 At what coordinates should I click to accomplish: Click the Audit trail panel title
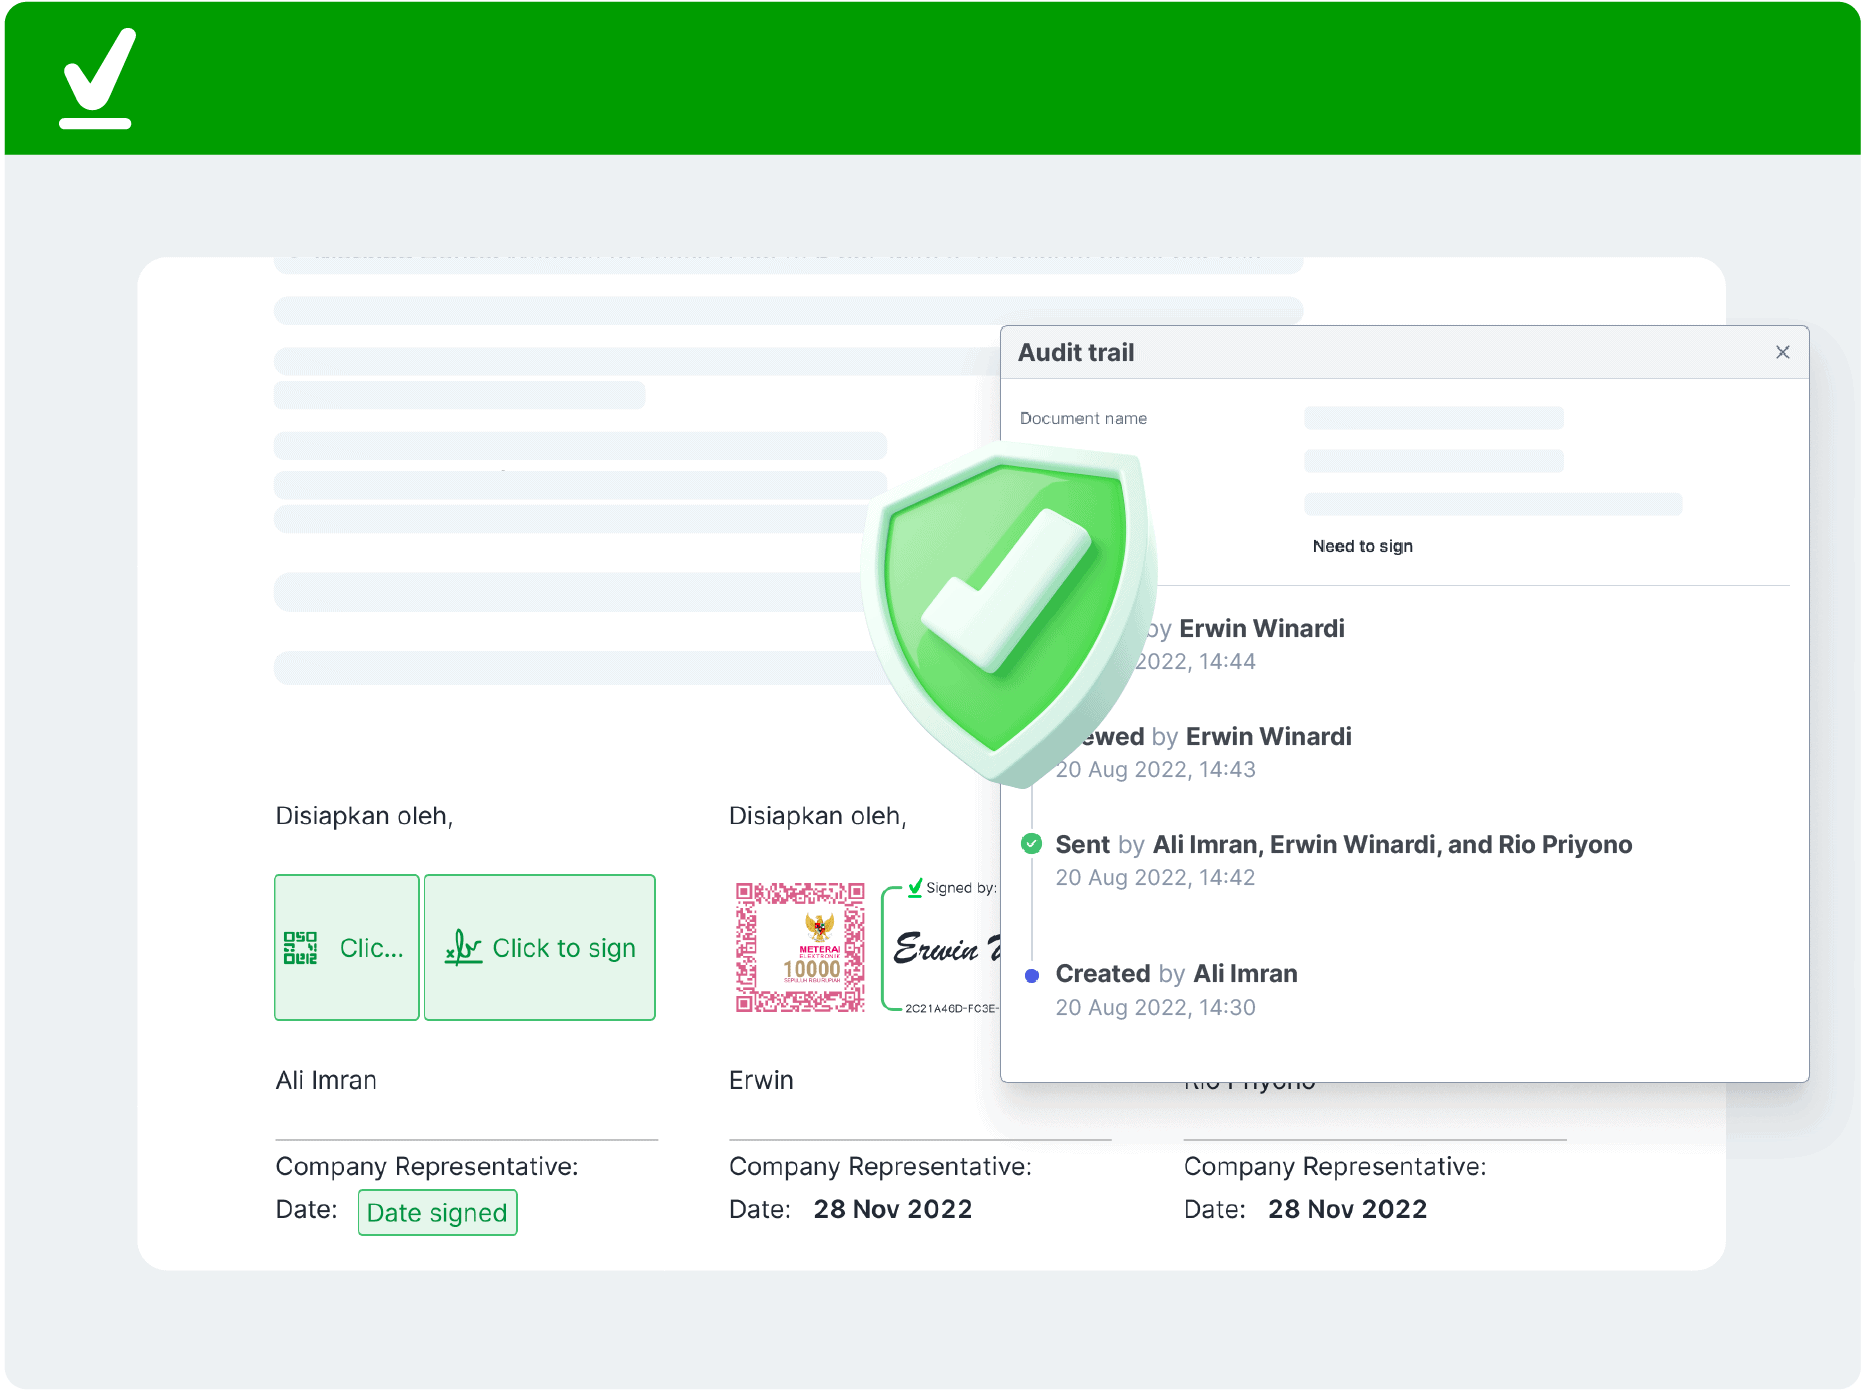(1076, 352)
